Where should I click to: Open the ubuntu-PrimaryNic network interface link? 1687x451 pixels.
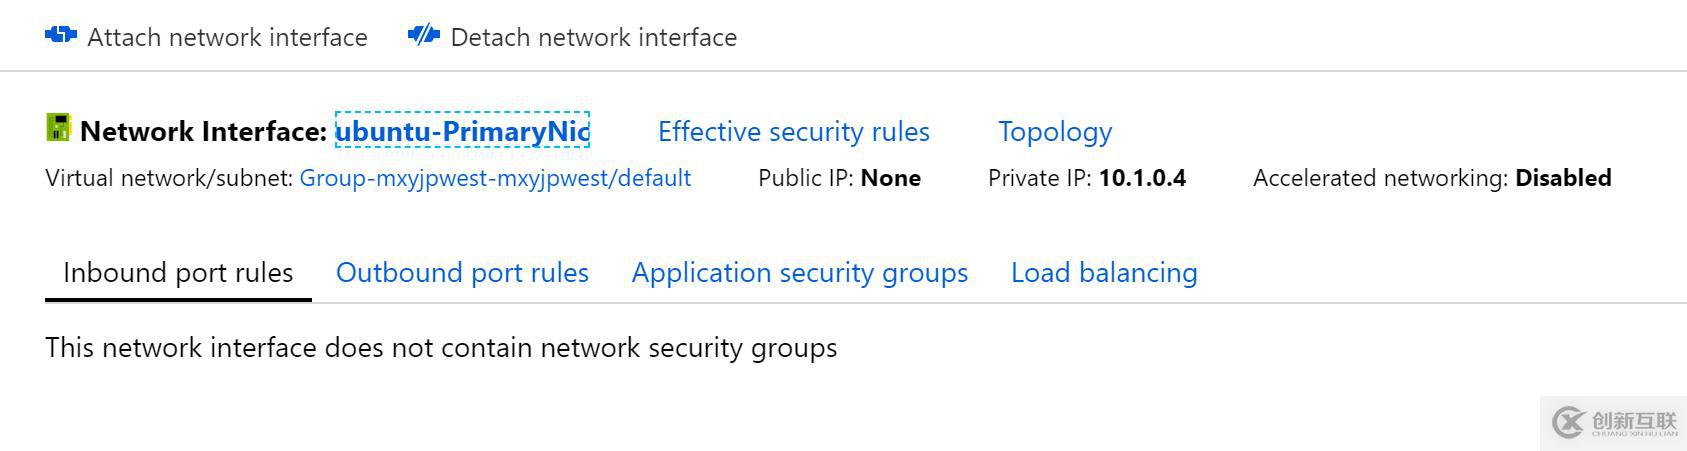tap(462, 131)
